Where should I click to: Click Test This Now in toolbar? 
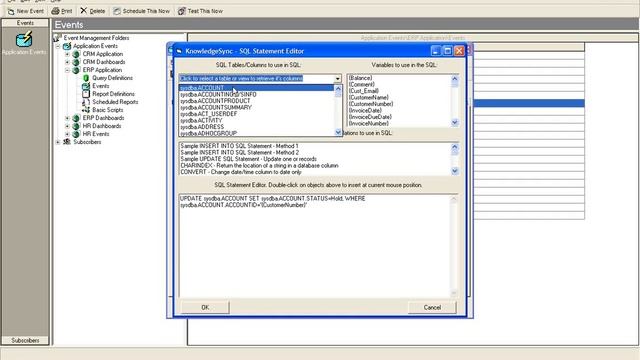click(200, 11)
